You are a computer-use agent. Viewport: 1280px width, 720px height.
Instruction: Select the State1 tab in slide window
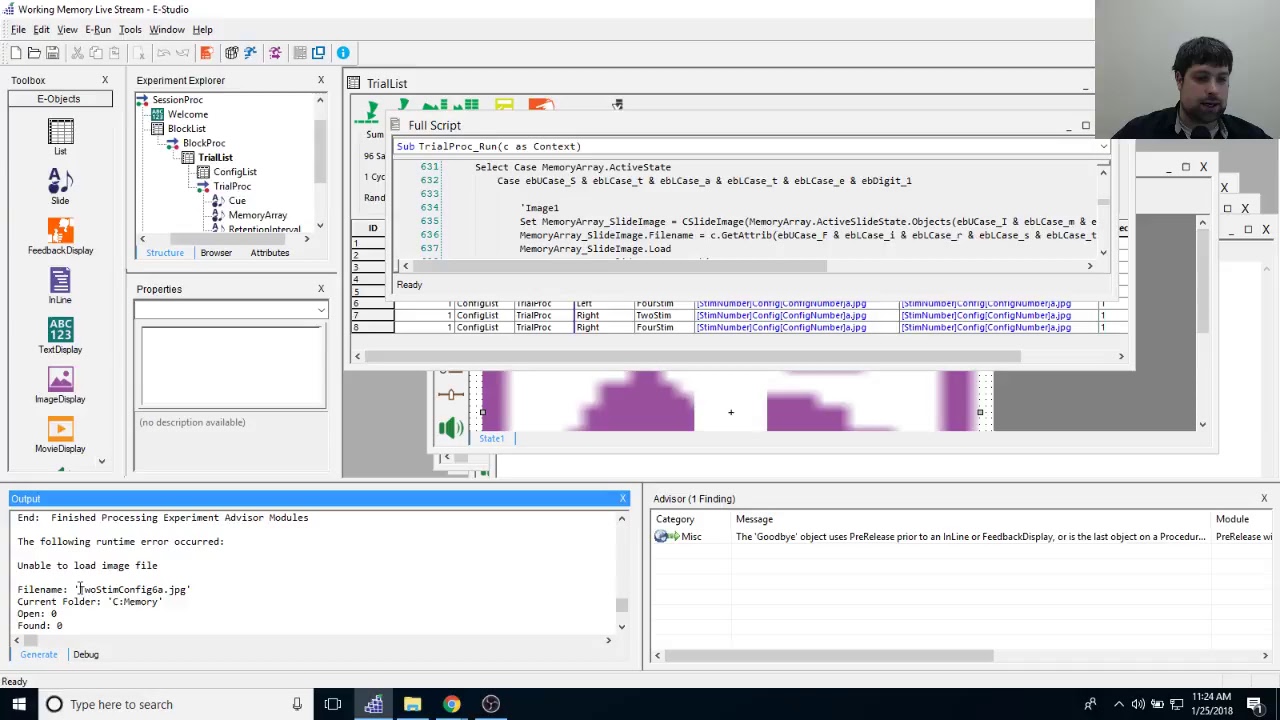point(491,439)
